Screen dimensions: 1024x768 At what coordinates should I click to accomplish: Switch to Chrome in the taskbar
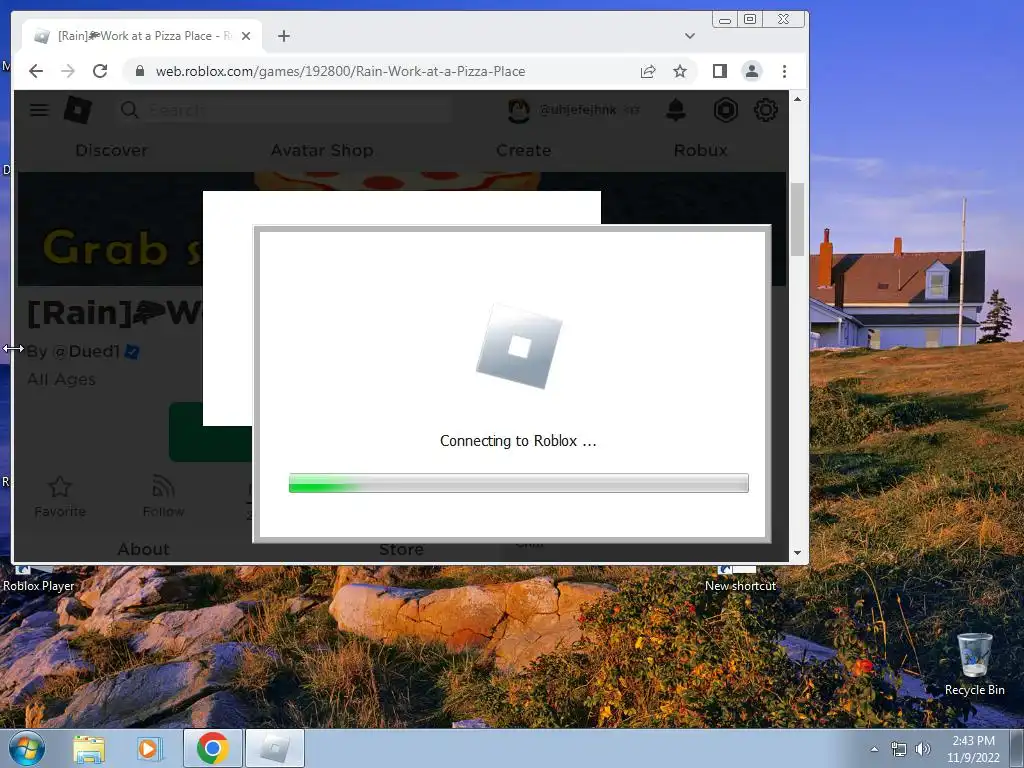(x=212, y=748)
